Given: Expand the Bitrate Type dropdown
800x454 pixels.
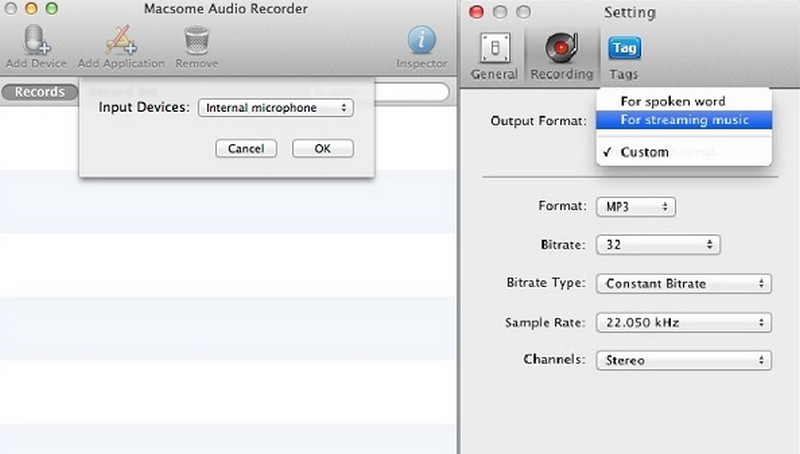Looking at the screenshot, I should point(684,284).
